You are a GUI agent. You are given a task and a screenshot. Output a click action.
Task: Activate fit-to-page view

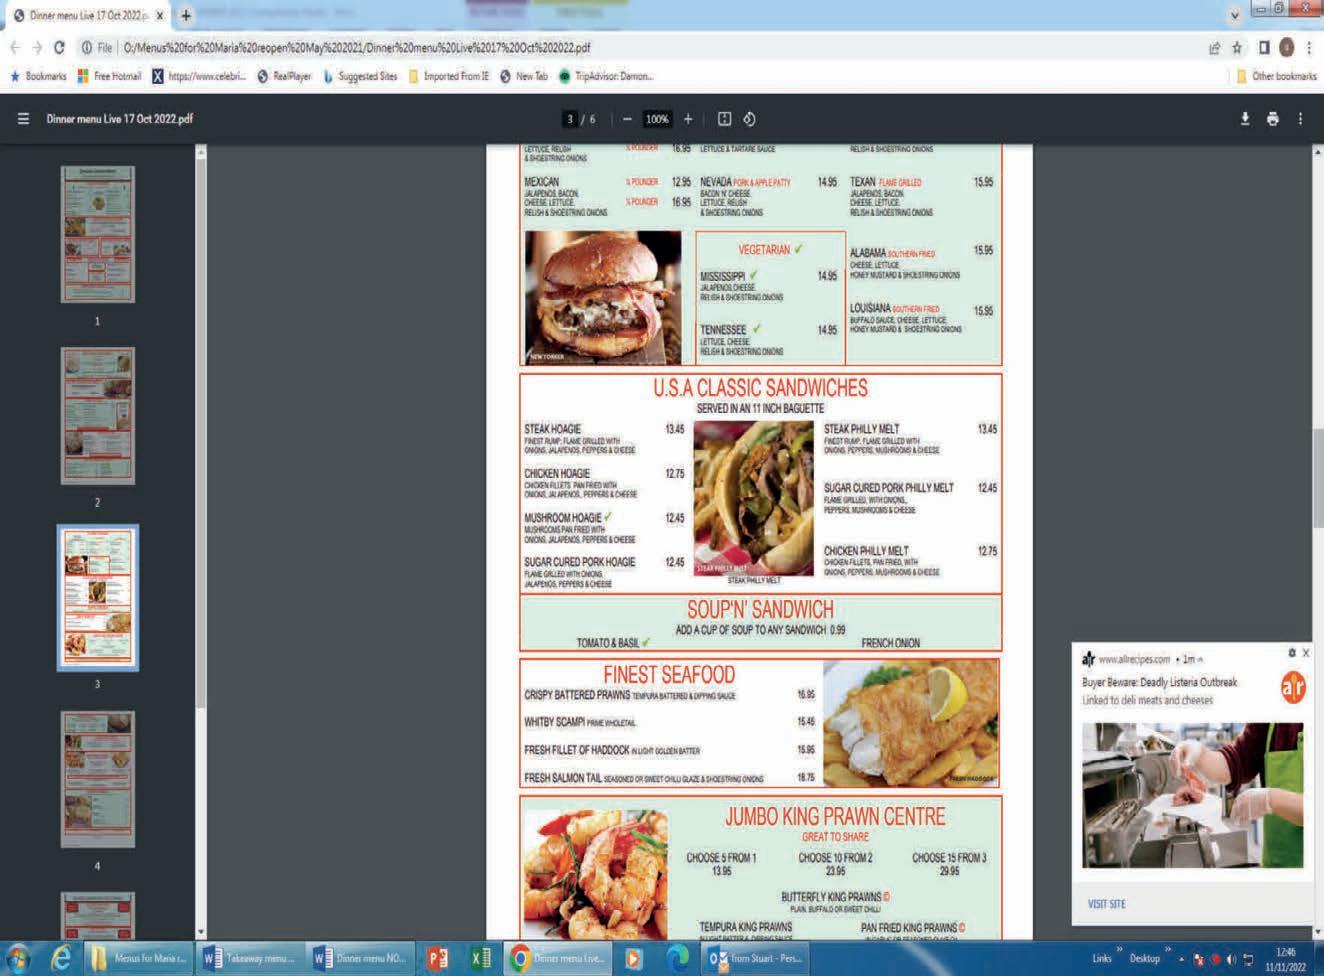(x=723, y=118)
